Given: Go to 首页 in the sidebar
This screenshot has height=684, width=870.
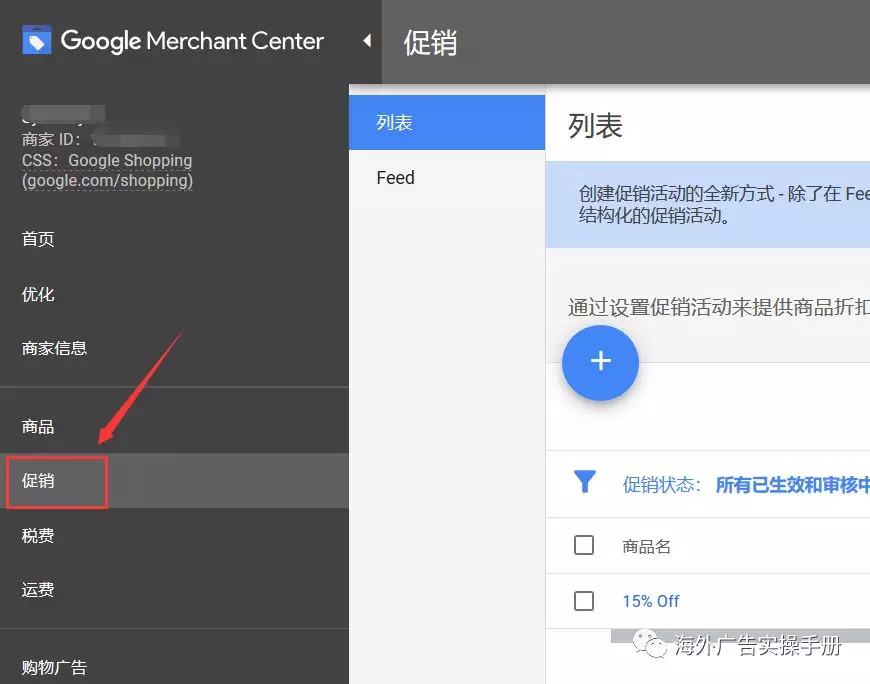Looking at the screenshot, I should click(38, 239).
